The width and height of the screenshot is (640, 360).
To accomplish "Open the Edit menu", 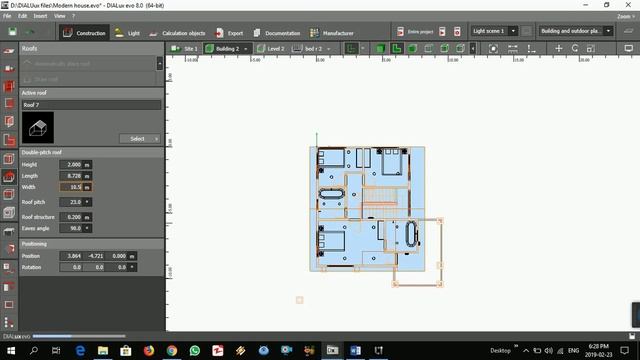I will [22, 16].
